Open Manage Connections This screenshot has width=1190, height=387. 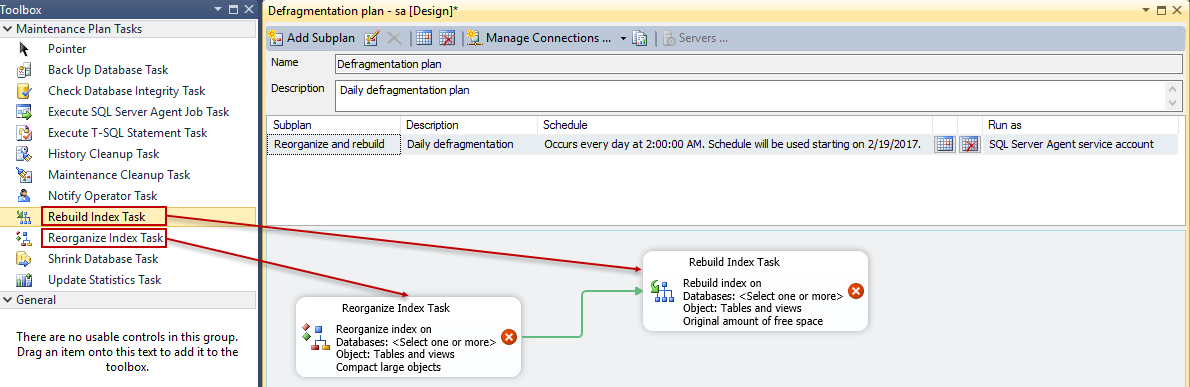click(x=540, y=38)
